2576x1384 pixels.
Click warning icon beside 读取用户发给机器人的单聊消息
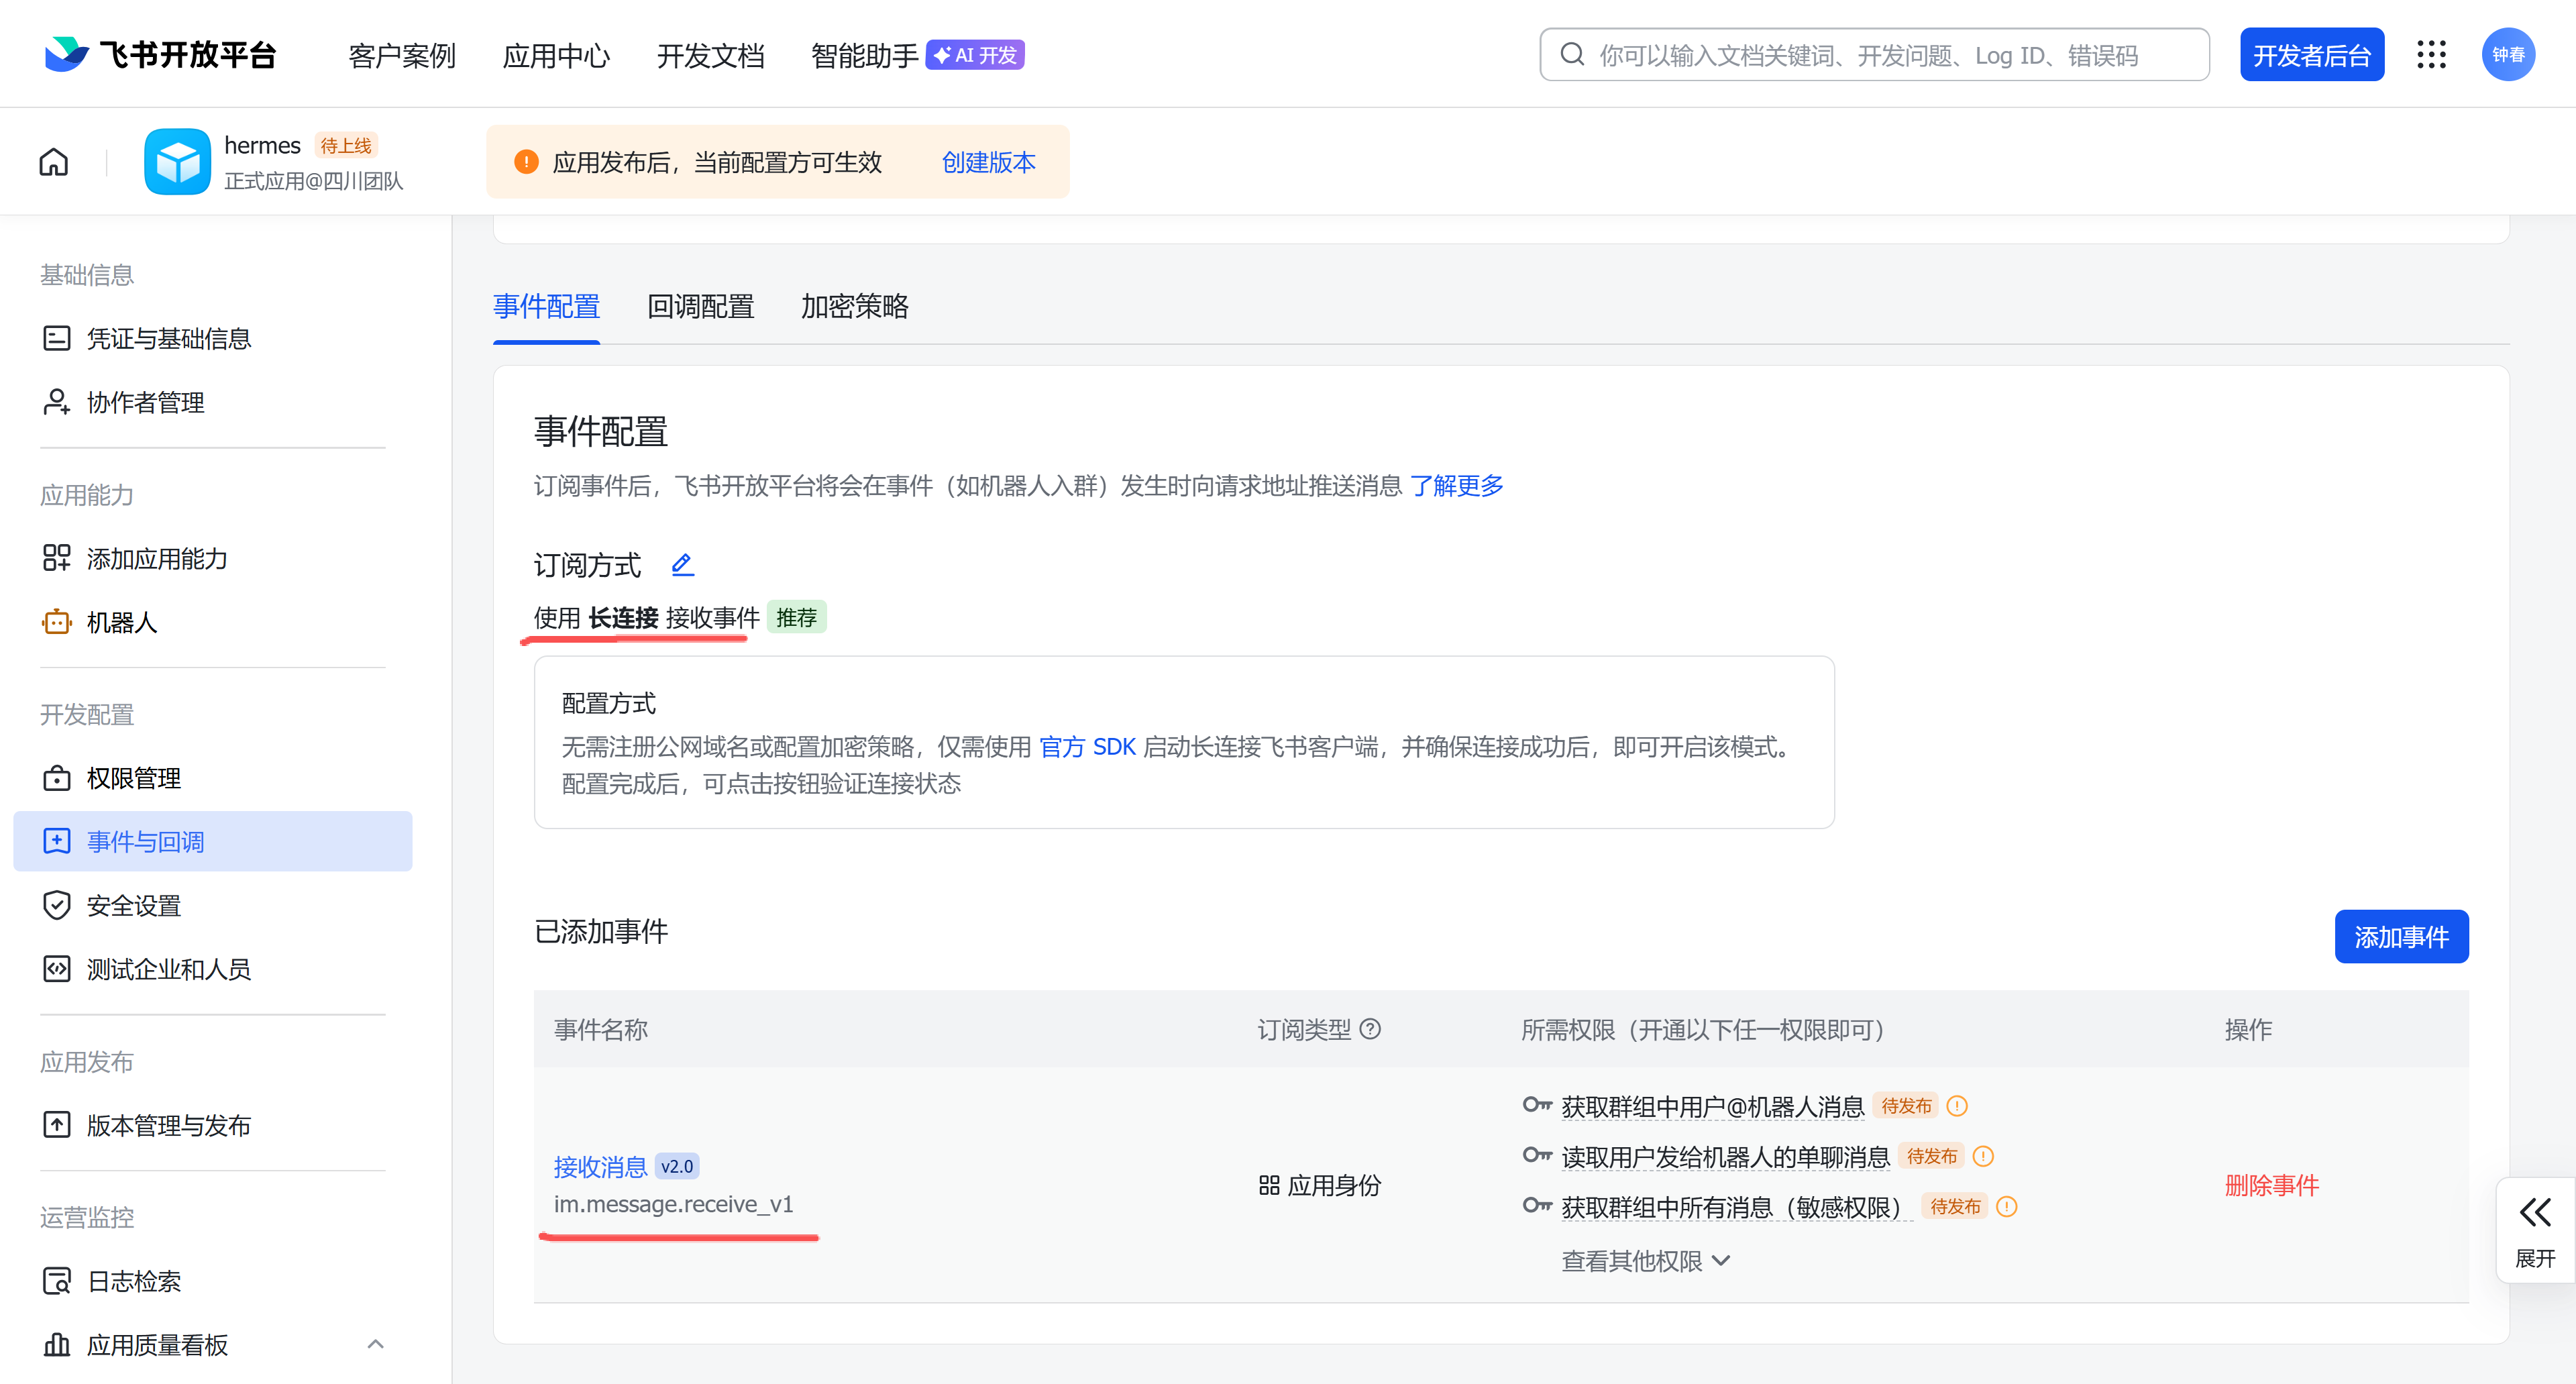[x=1983, y=1156]
